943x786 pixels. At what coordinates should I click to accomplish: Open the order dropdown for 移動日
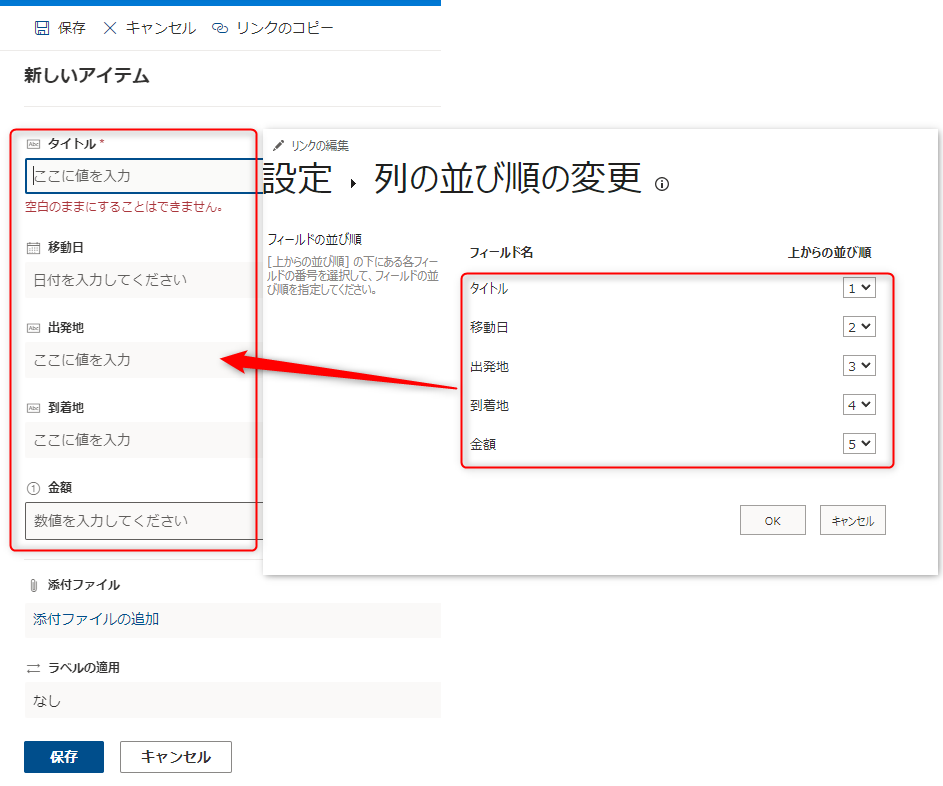coord(859,327)
